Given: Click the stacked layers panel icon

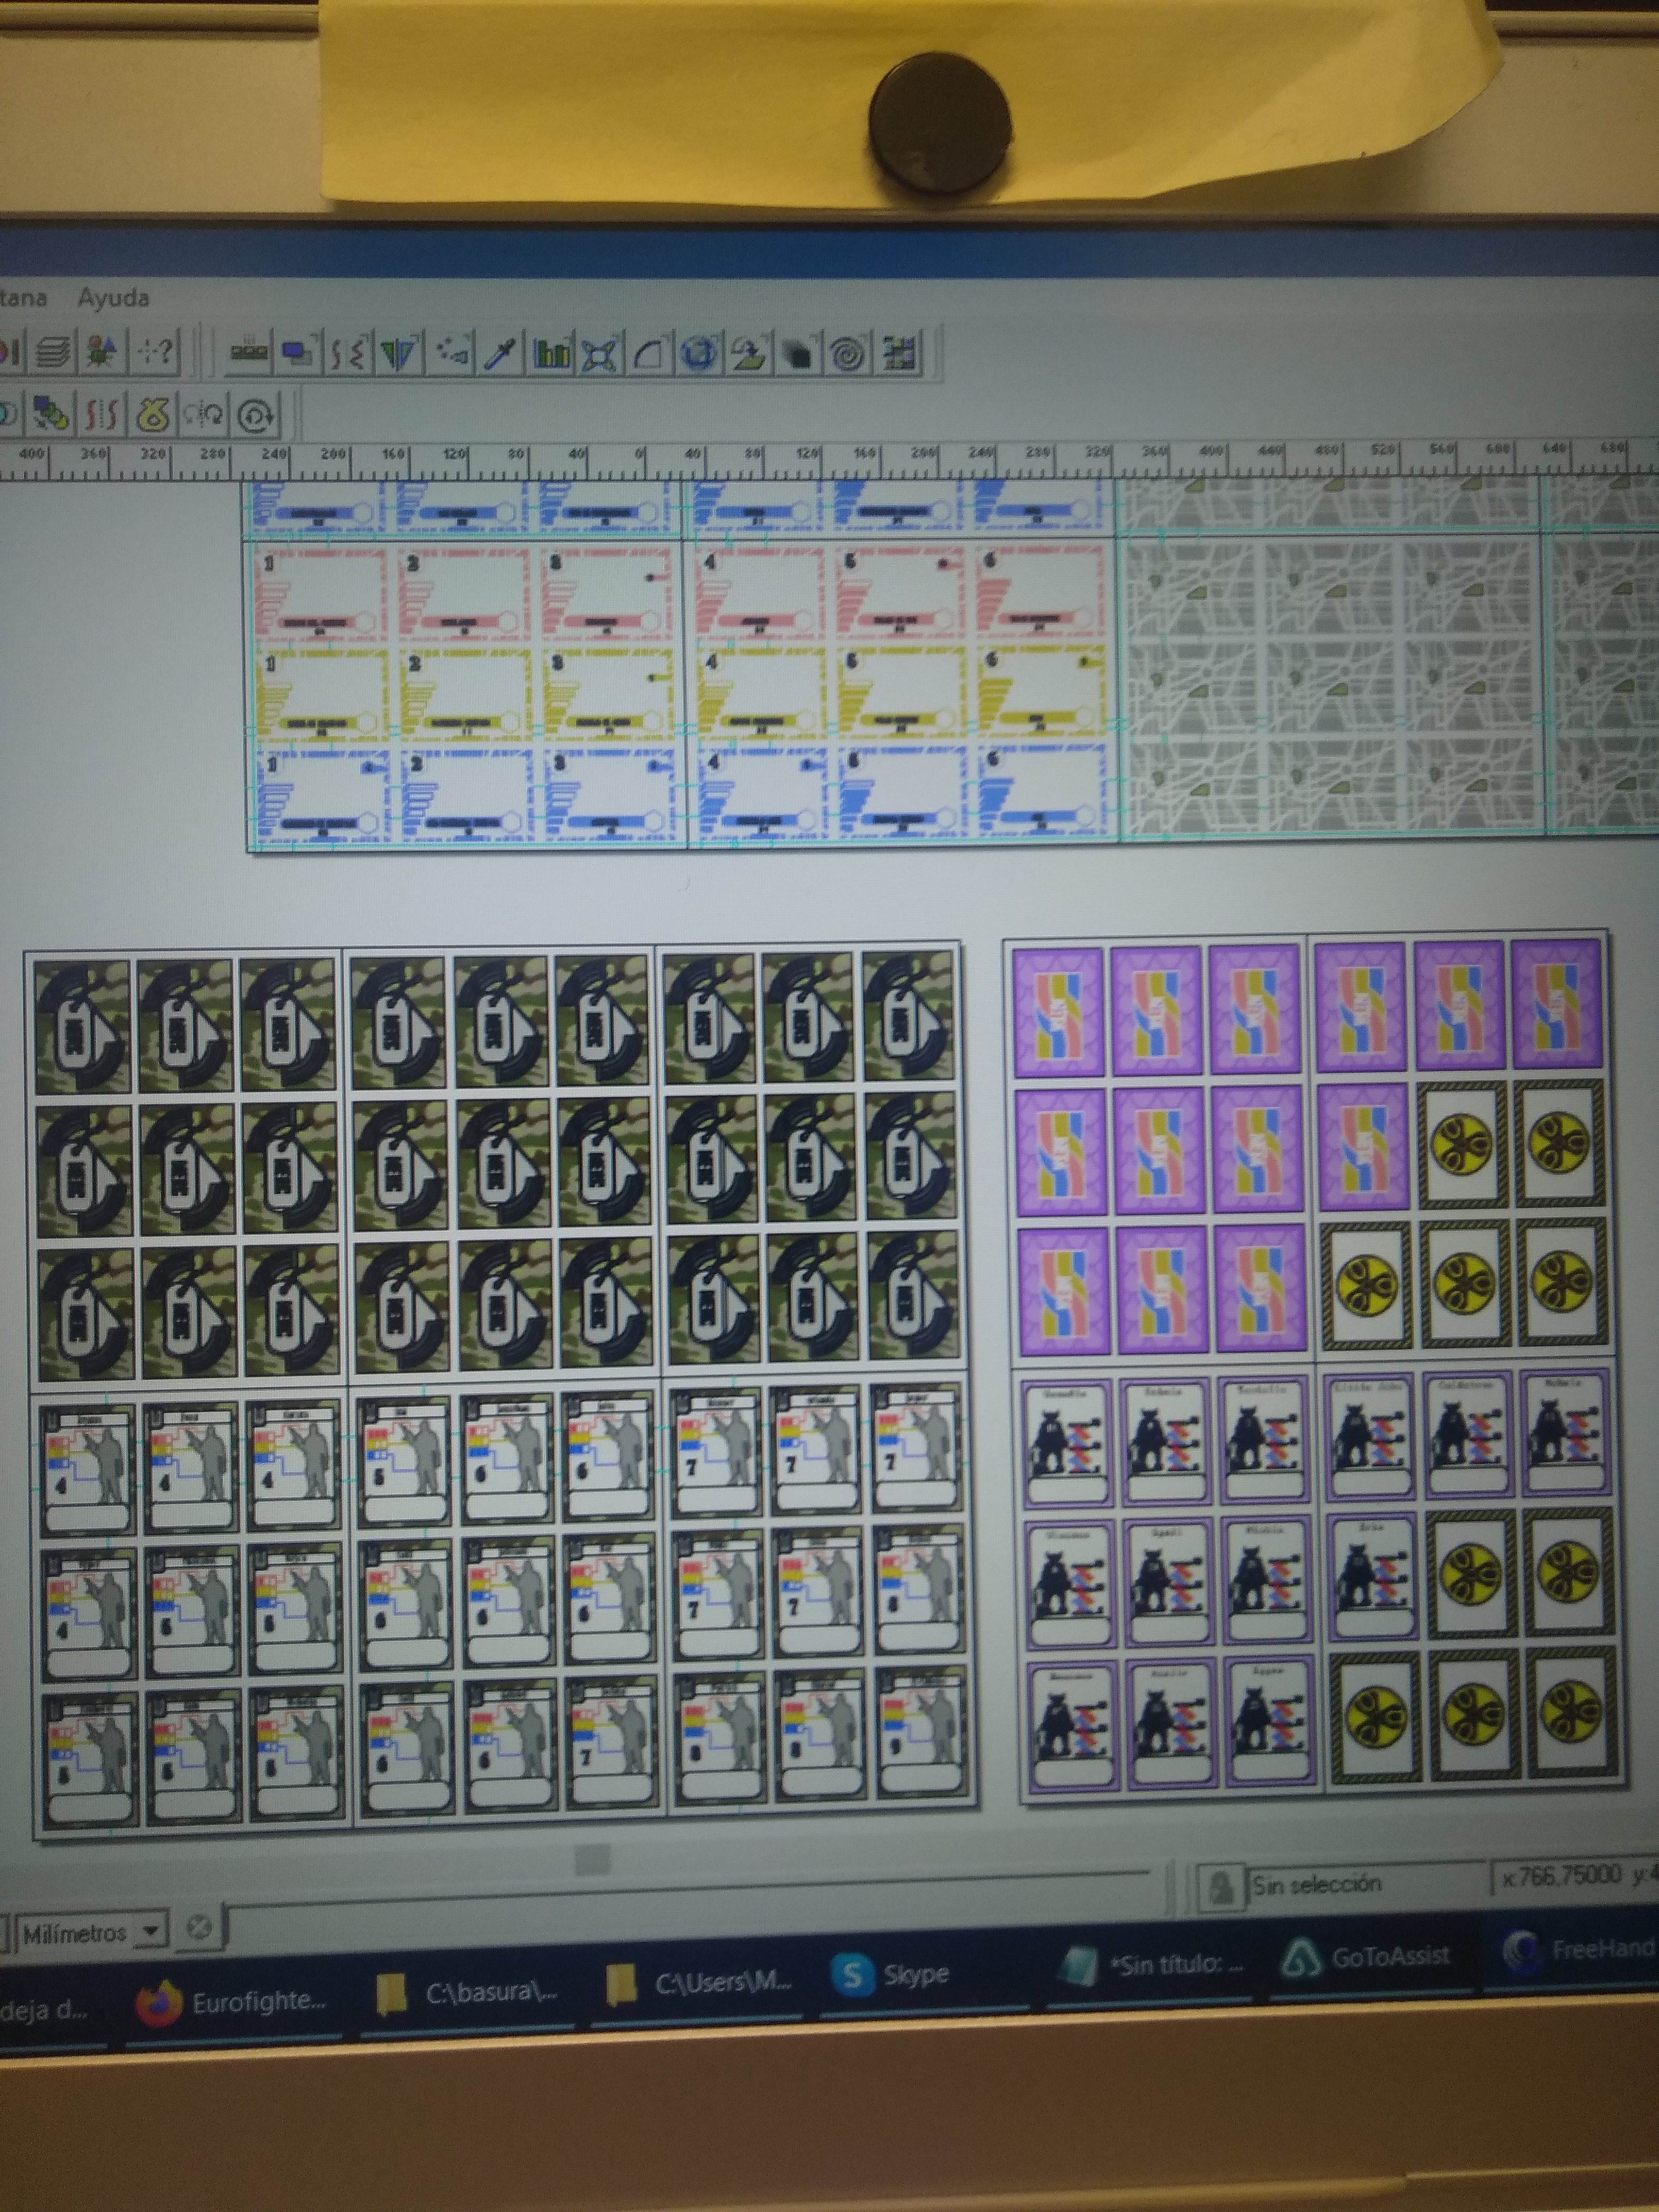Looking at the screenshot, I should coord(53,352).
